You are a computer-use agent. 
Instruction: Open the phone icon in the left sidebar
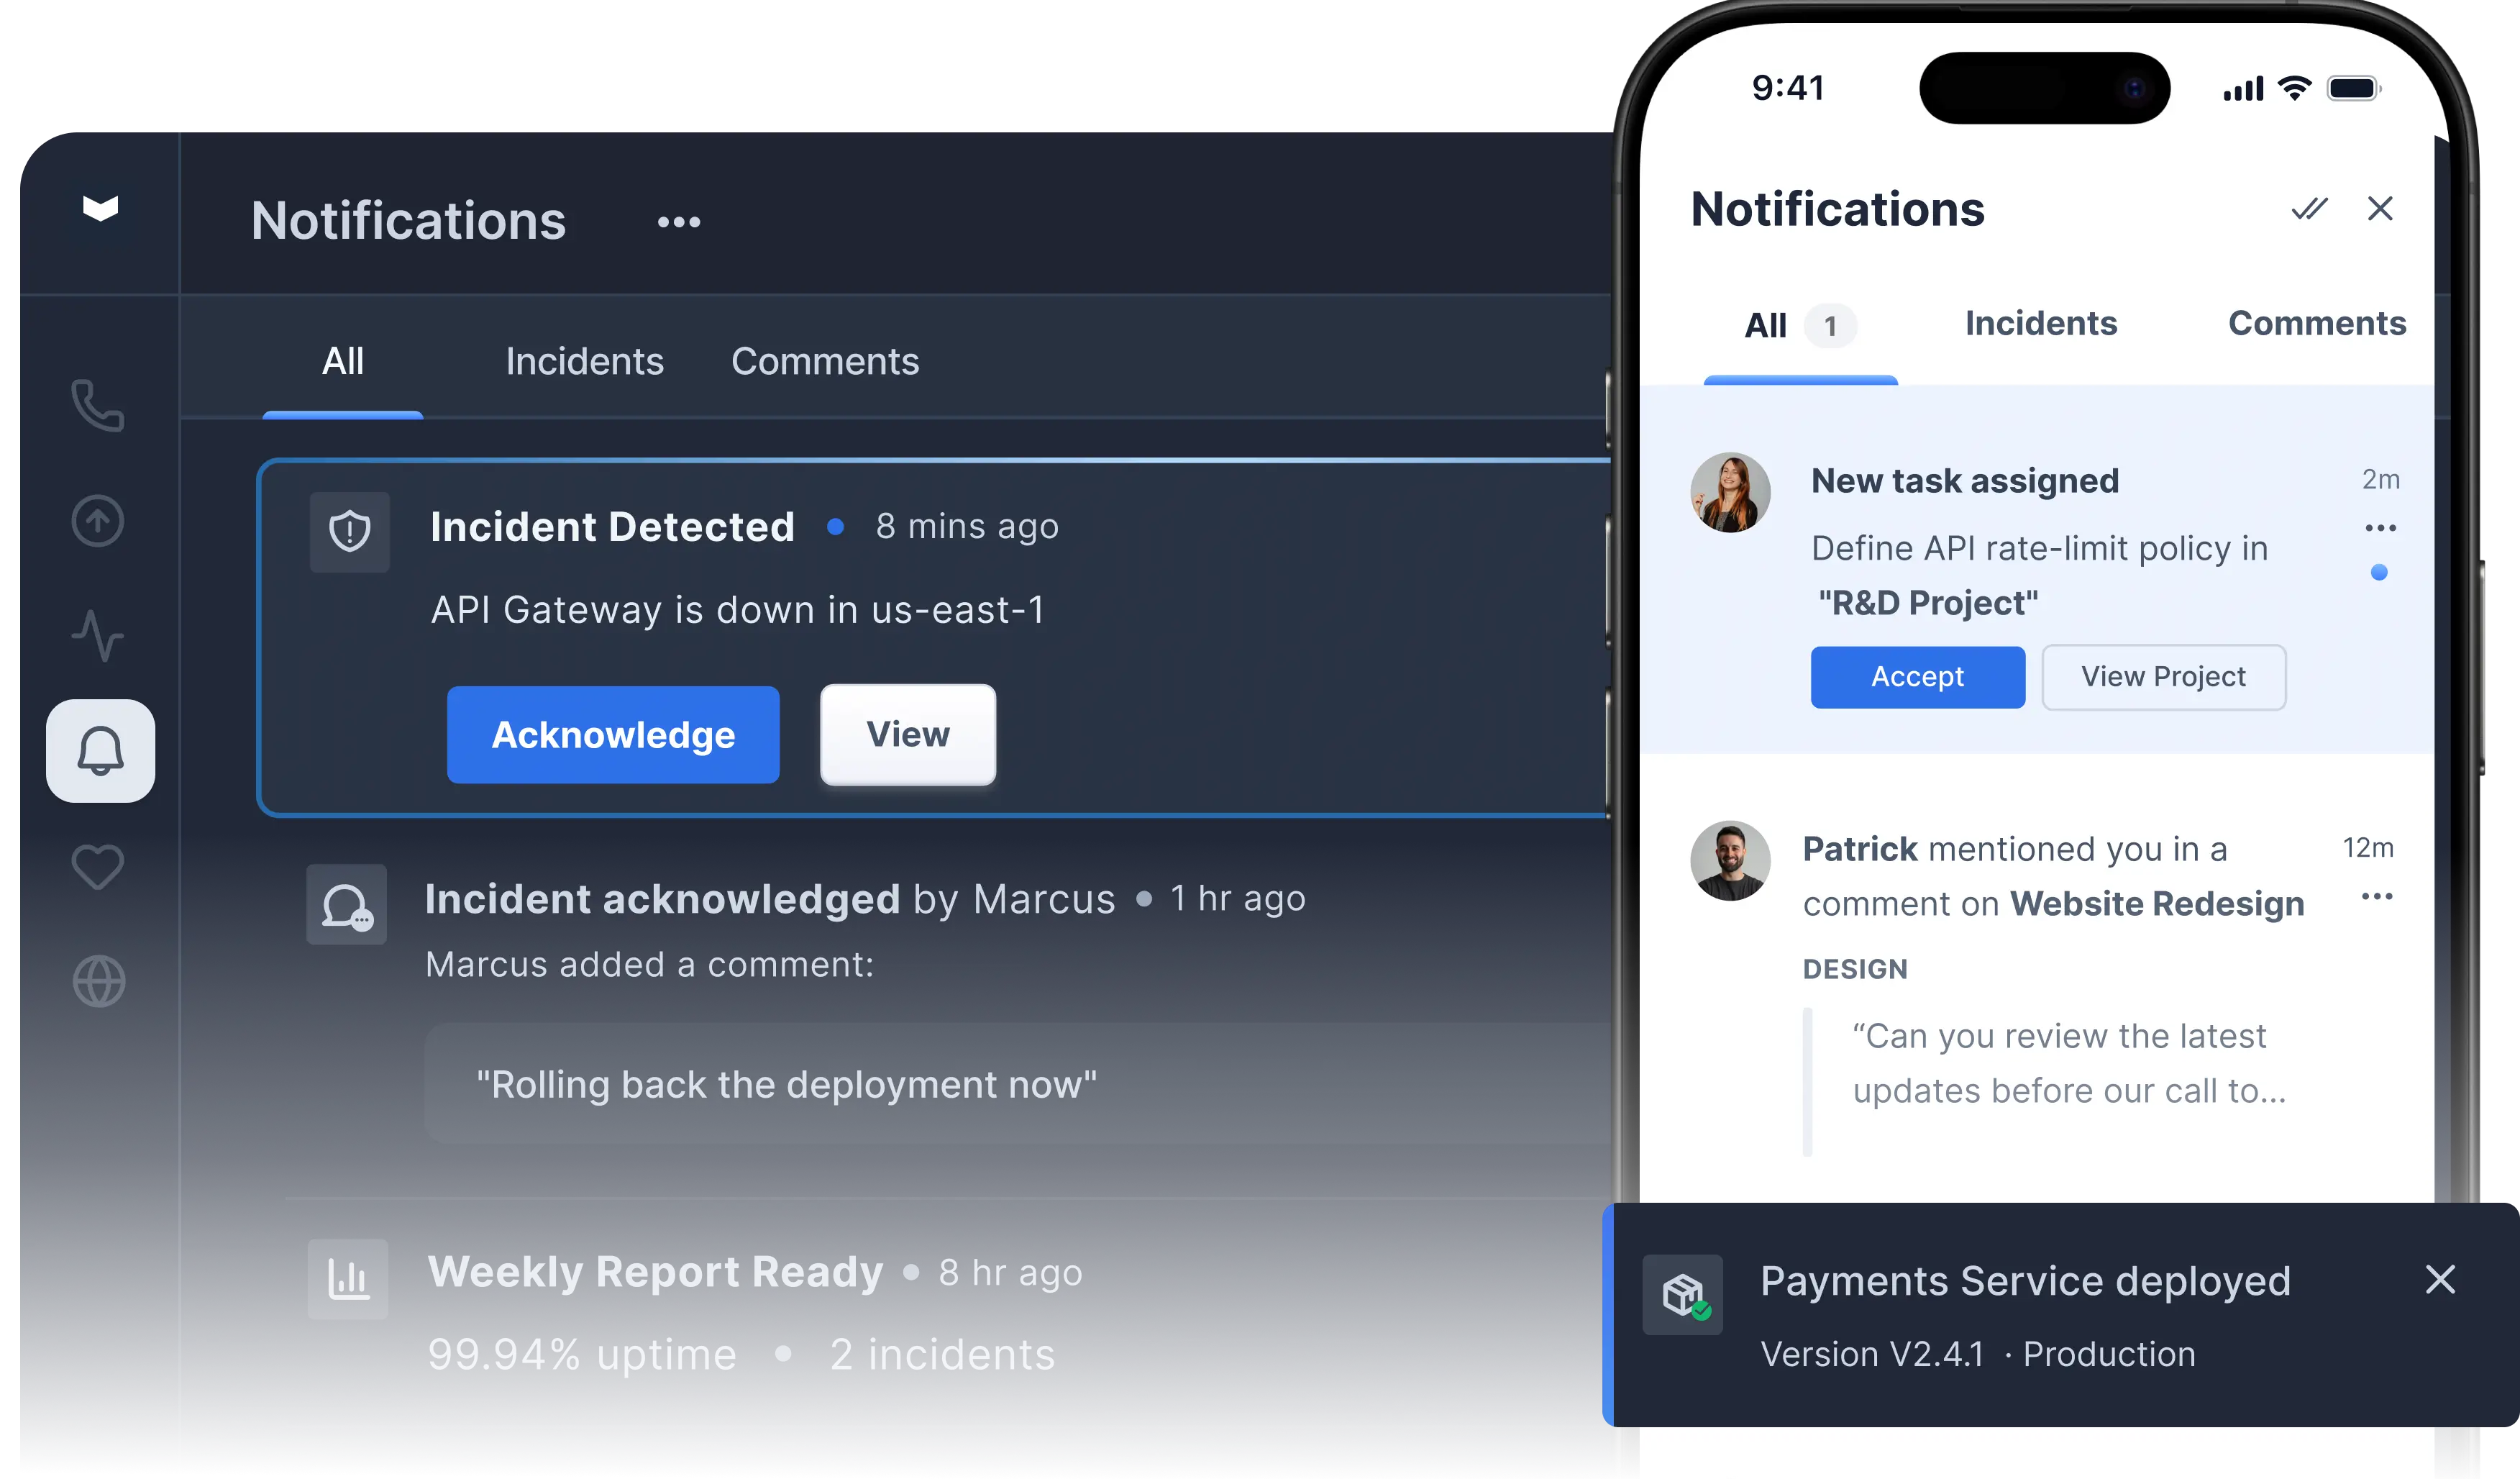[x=97, y=405]
